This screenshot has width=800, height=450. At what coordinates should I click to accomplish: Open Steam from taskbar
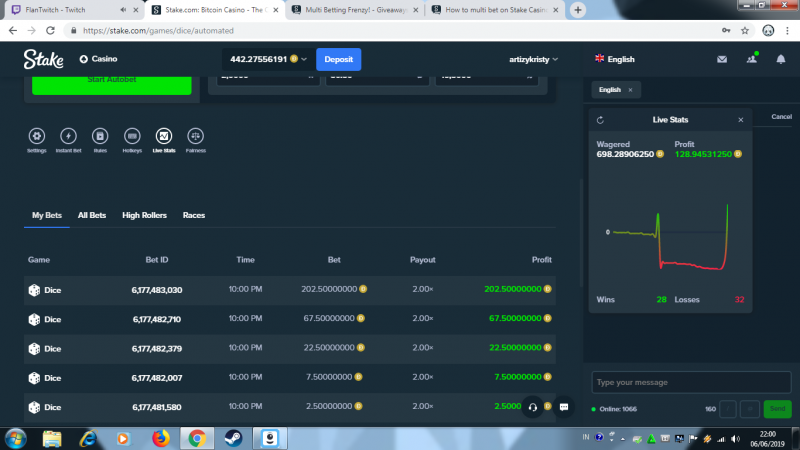[234, 438]
